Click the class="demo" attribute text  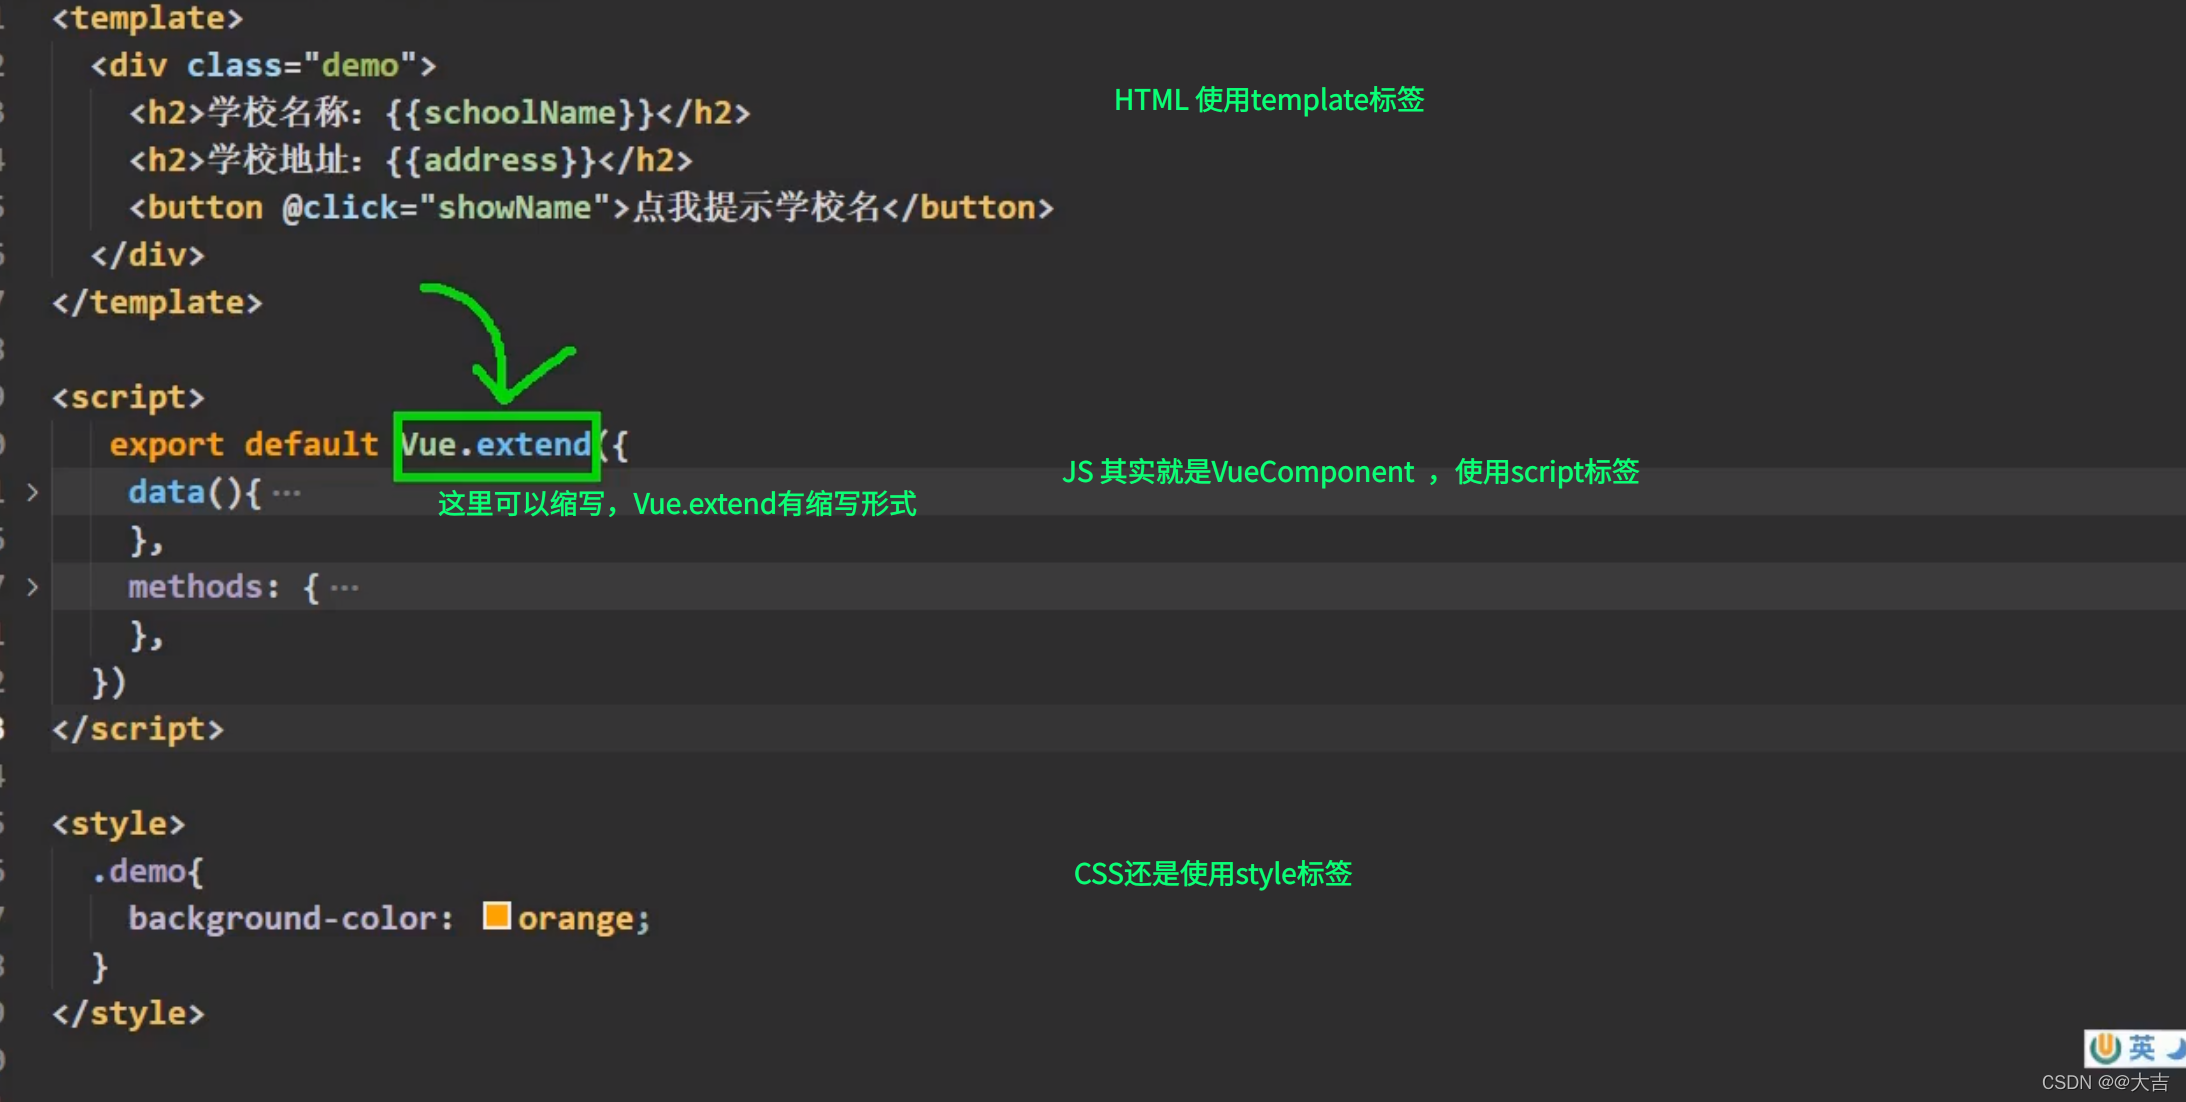pos(302,66)
